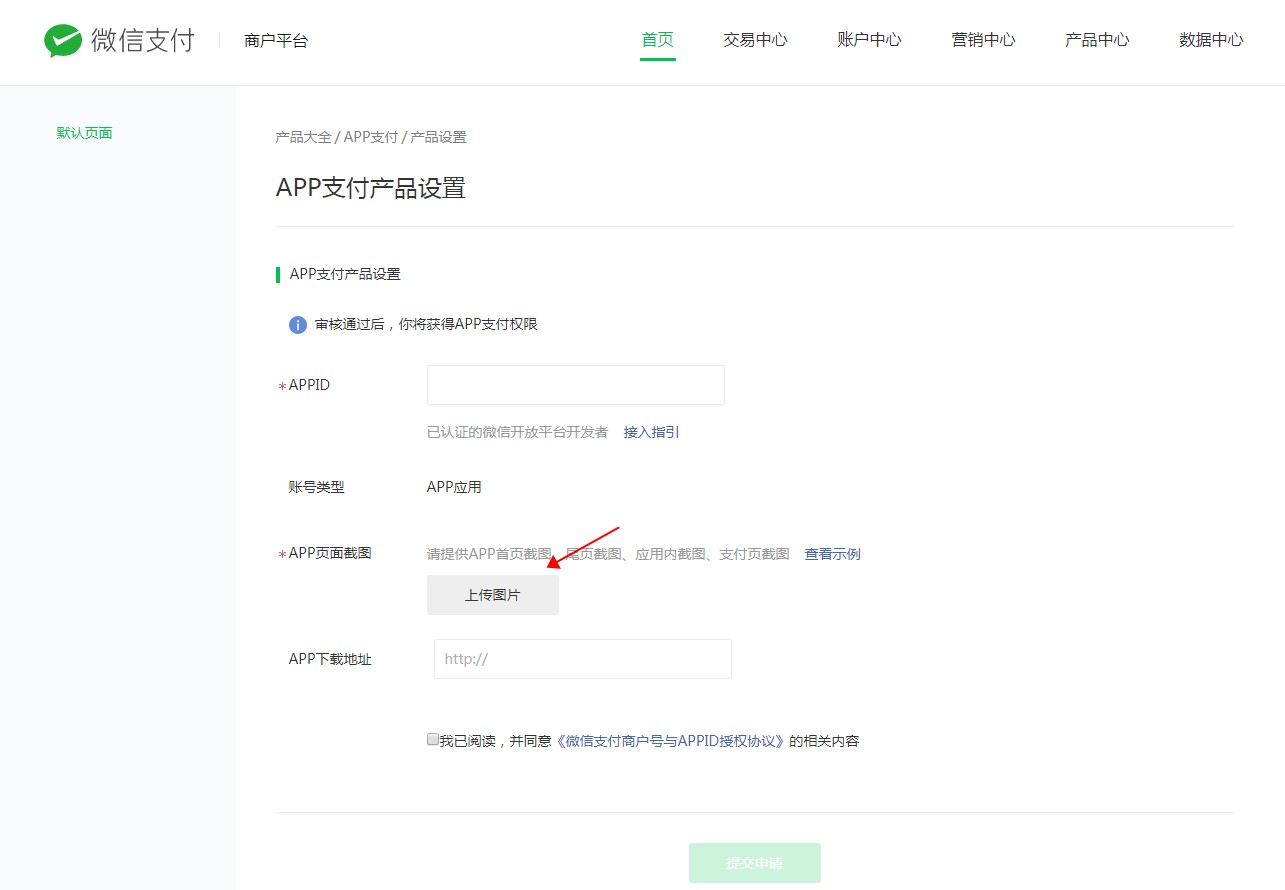
Task: View the 查看示例 link
Action: (832, 554)
